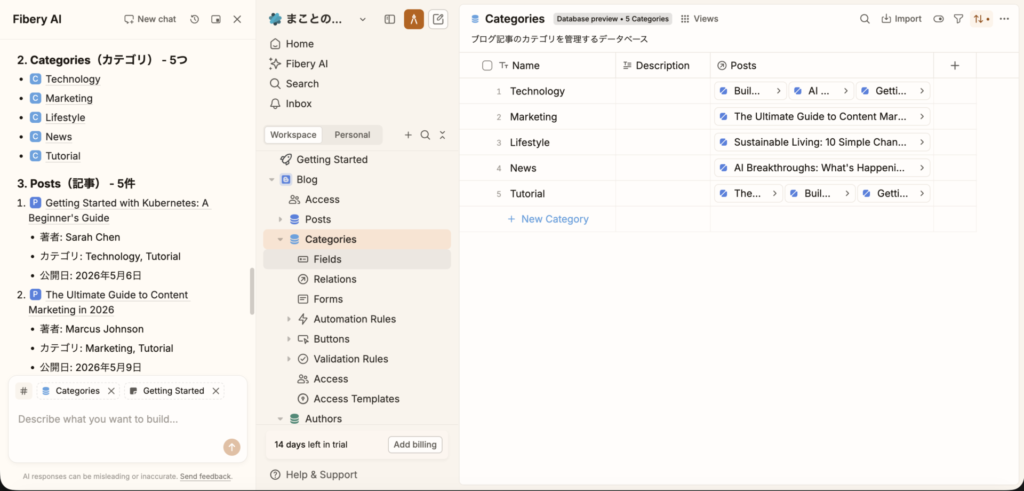Open The Ultimate Guide to Content Mar... post chip
The height and width of the screenshot is (491, 1024).
(822, 117)
